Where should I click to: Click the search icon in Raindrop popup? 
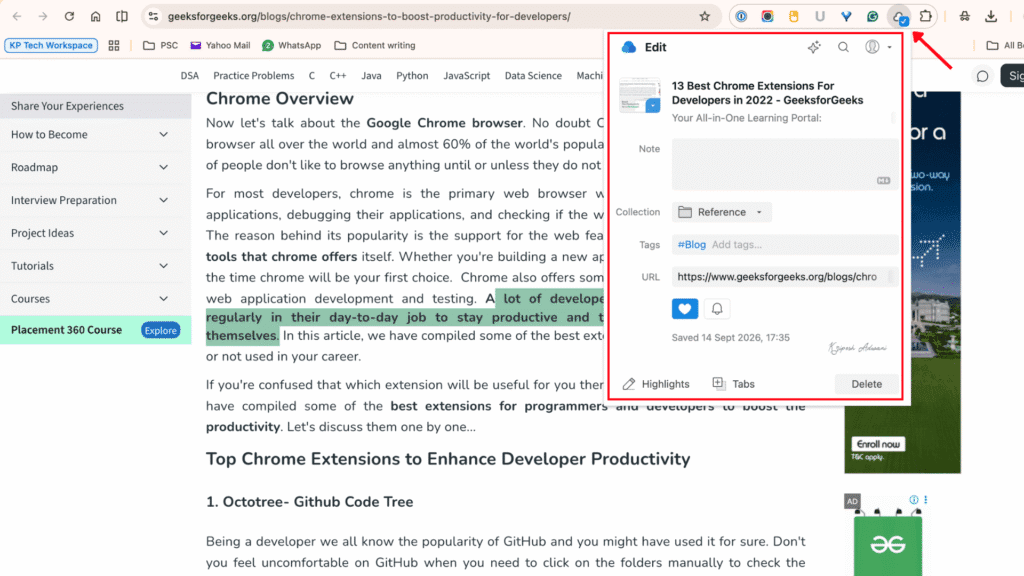click(843, 47)
